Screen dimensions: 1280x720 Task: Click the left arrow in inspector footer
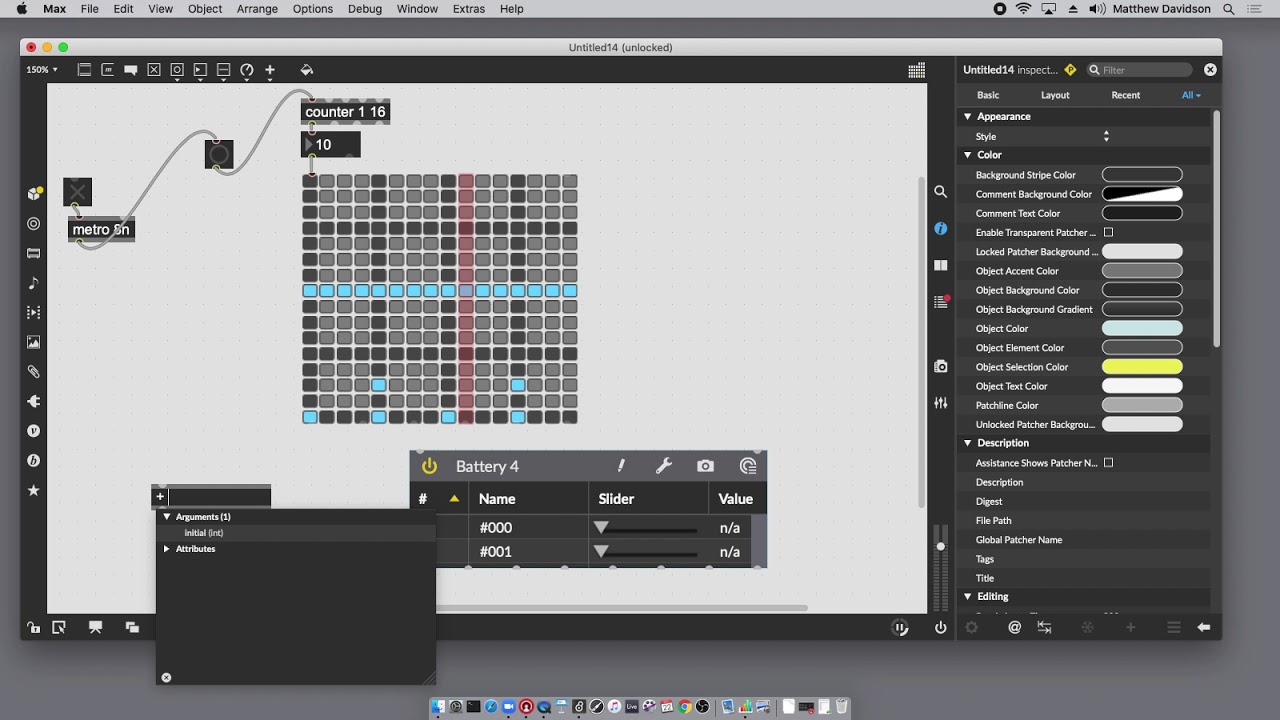click(x=1204, y=627)
